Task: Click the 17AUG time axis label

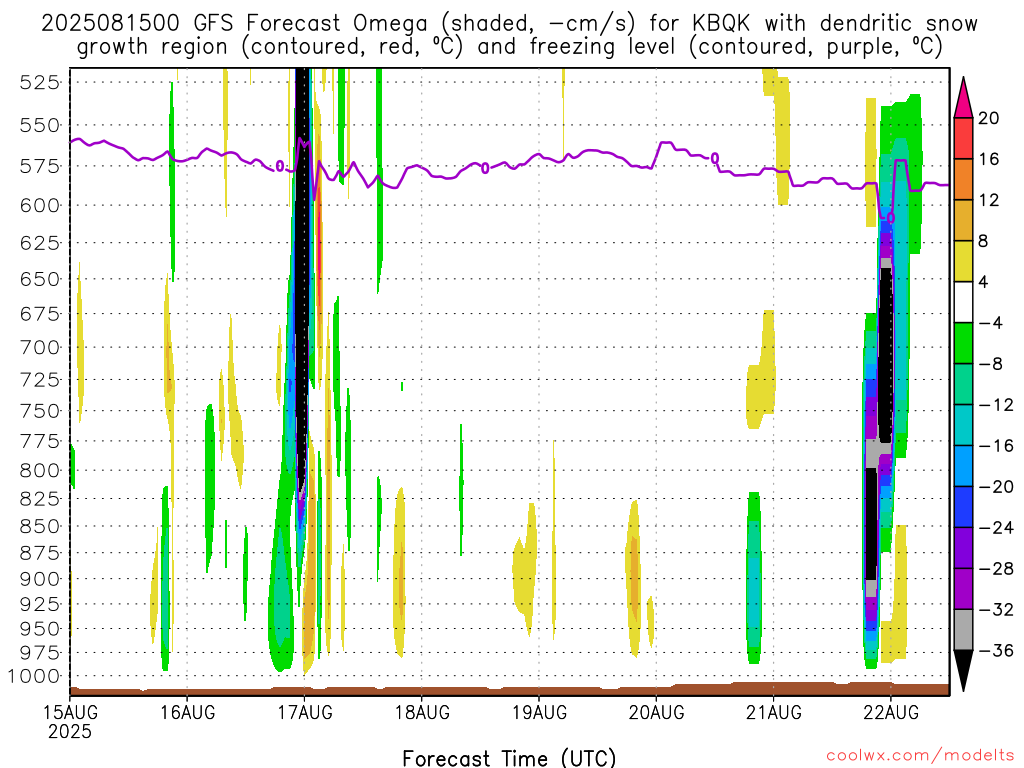Action: click(x=304, y=712)
